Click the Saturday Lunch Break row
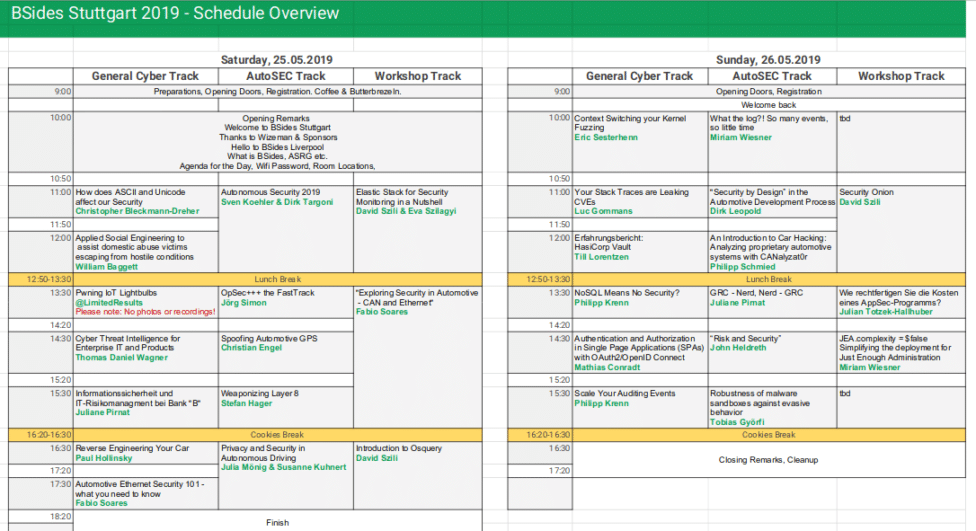 278,279
